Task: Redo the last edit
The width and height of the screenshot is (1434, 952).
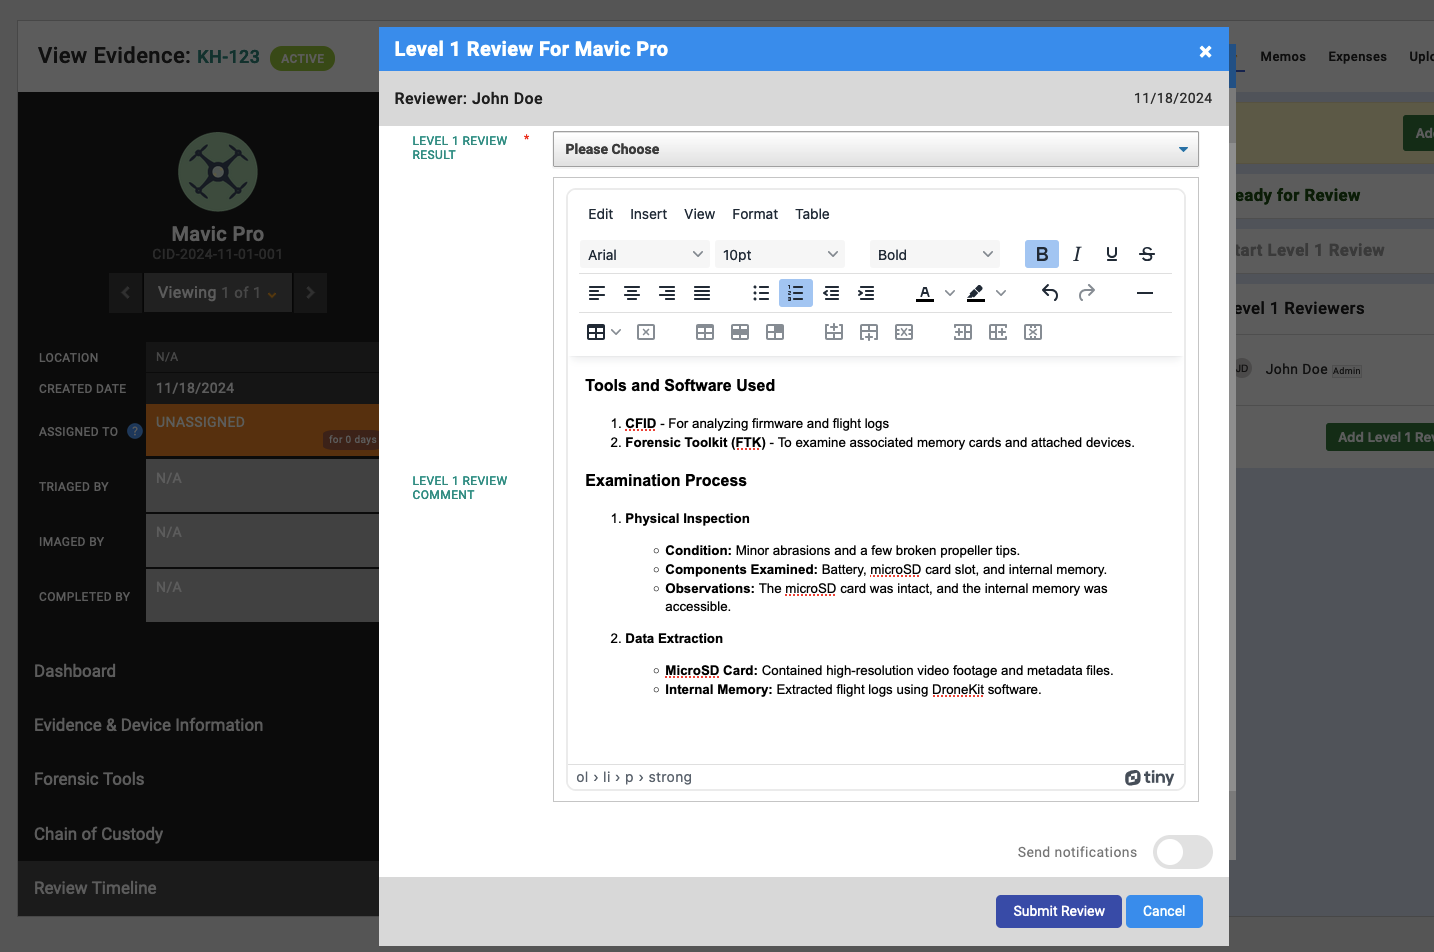Action: pyautogui.click(x=1087, y=293)
